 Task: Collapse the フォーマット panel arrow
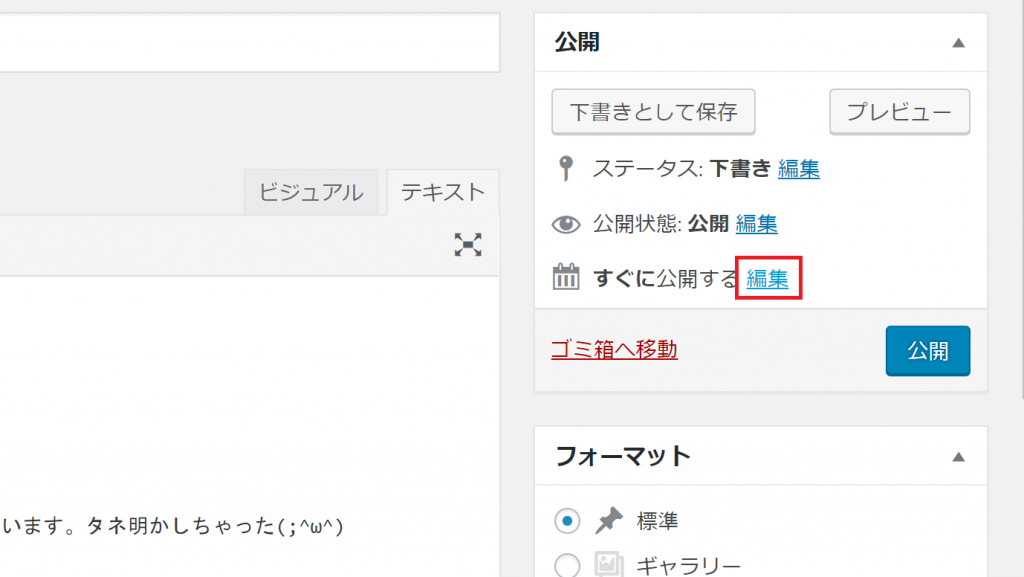(x=958, y=457)
